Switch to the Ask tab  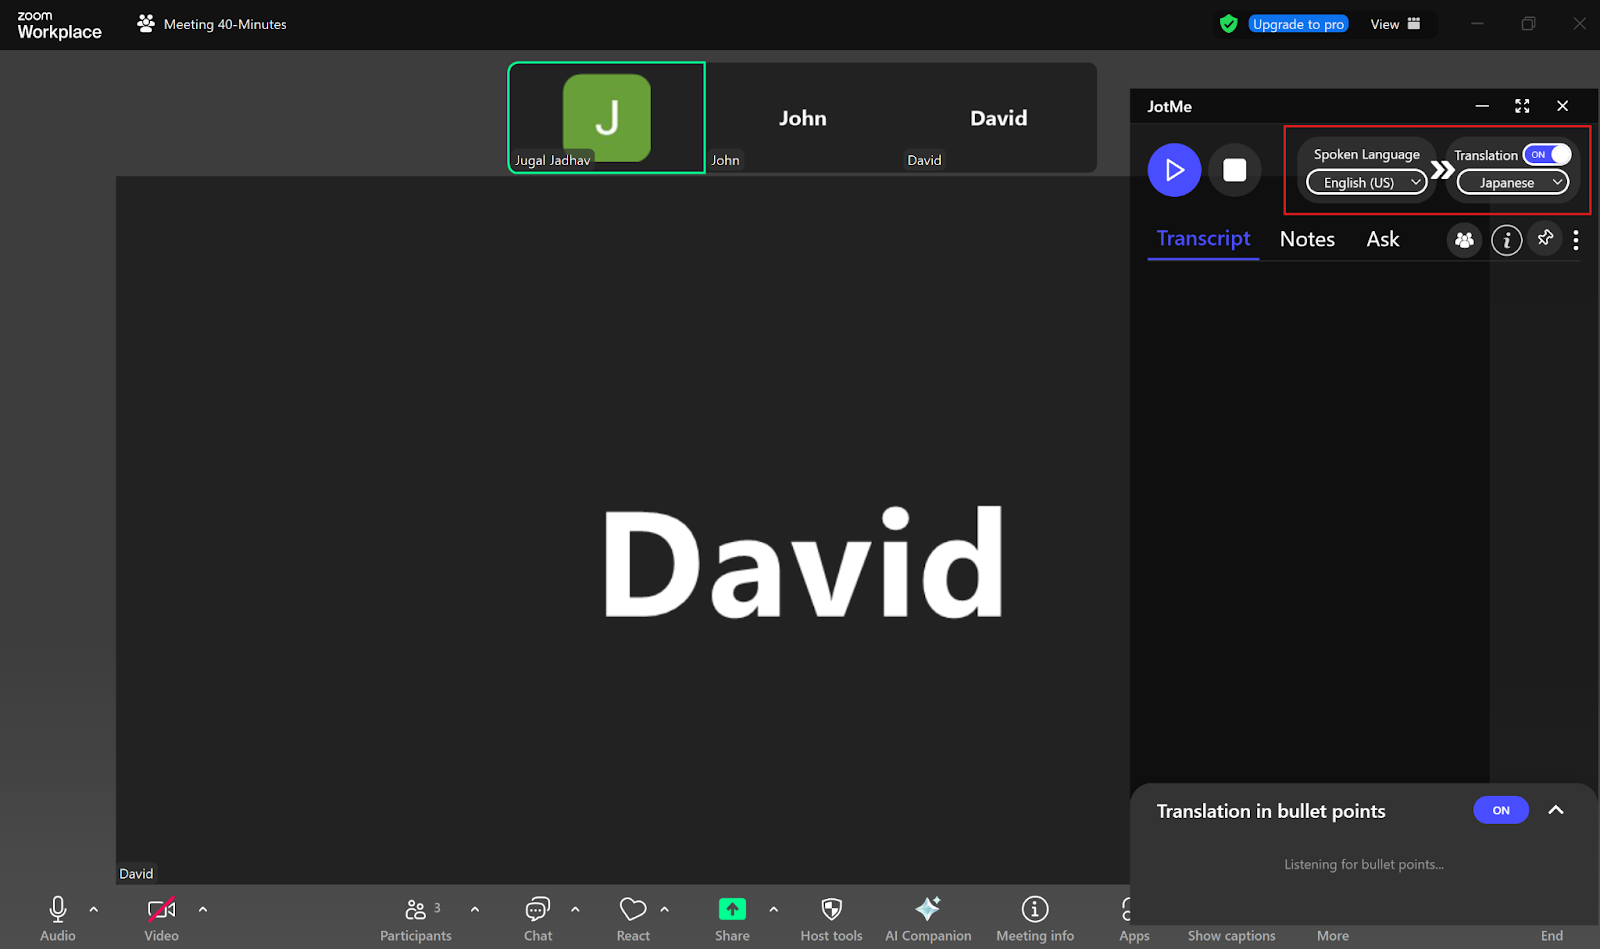tap(1383, 239)
